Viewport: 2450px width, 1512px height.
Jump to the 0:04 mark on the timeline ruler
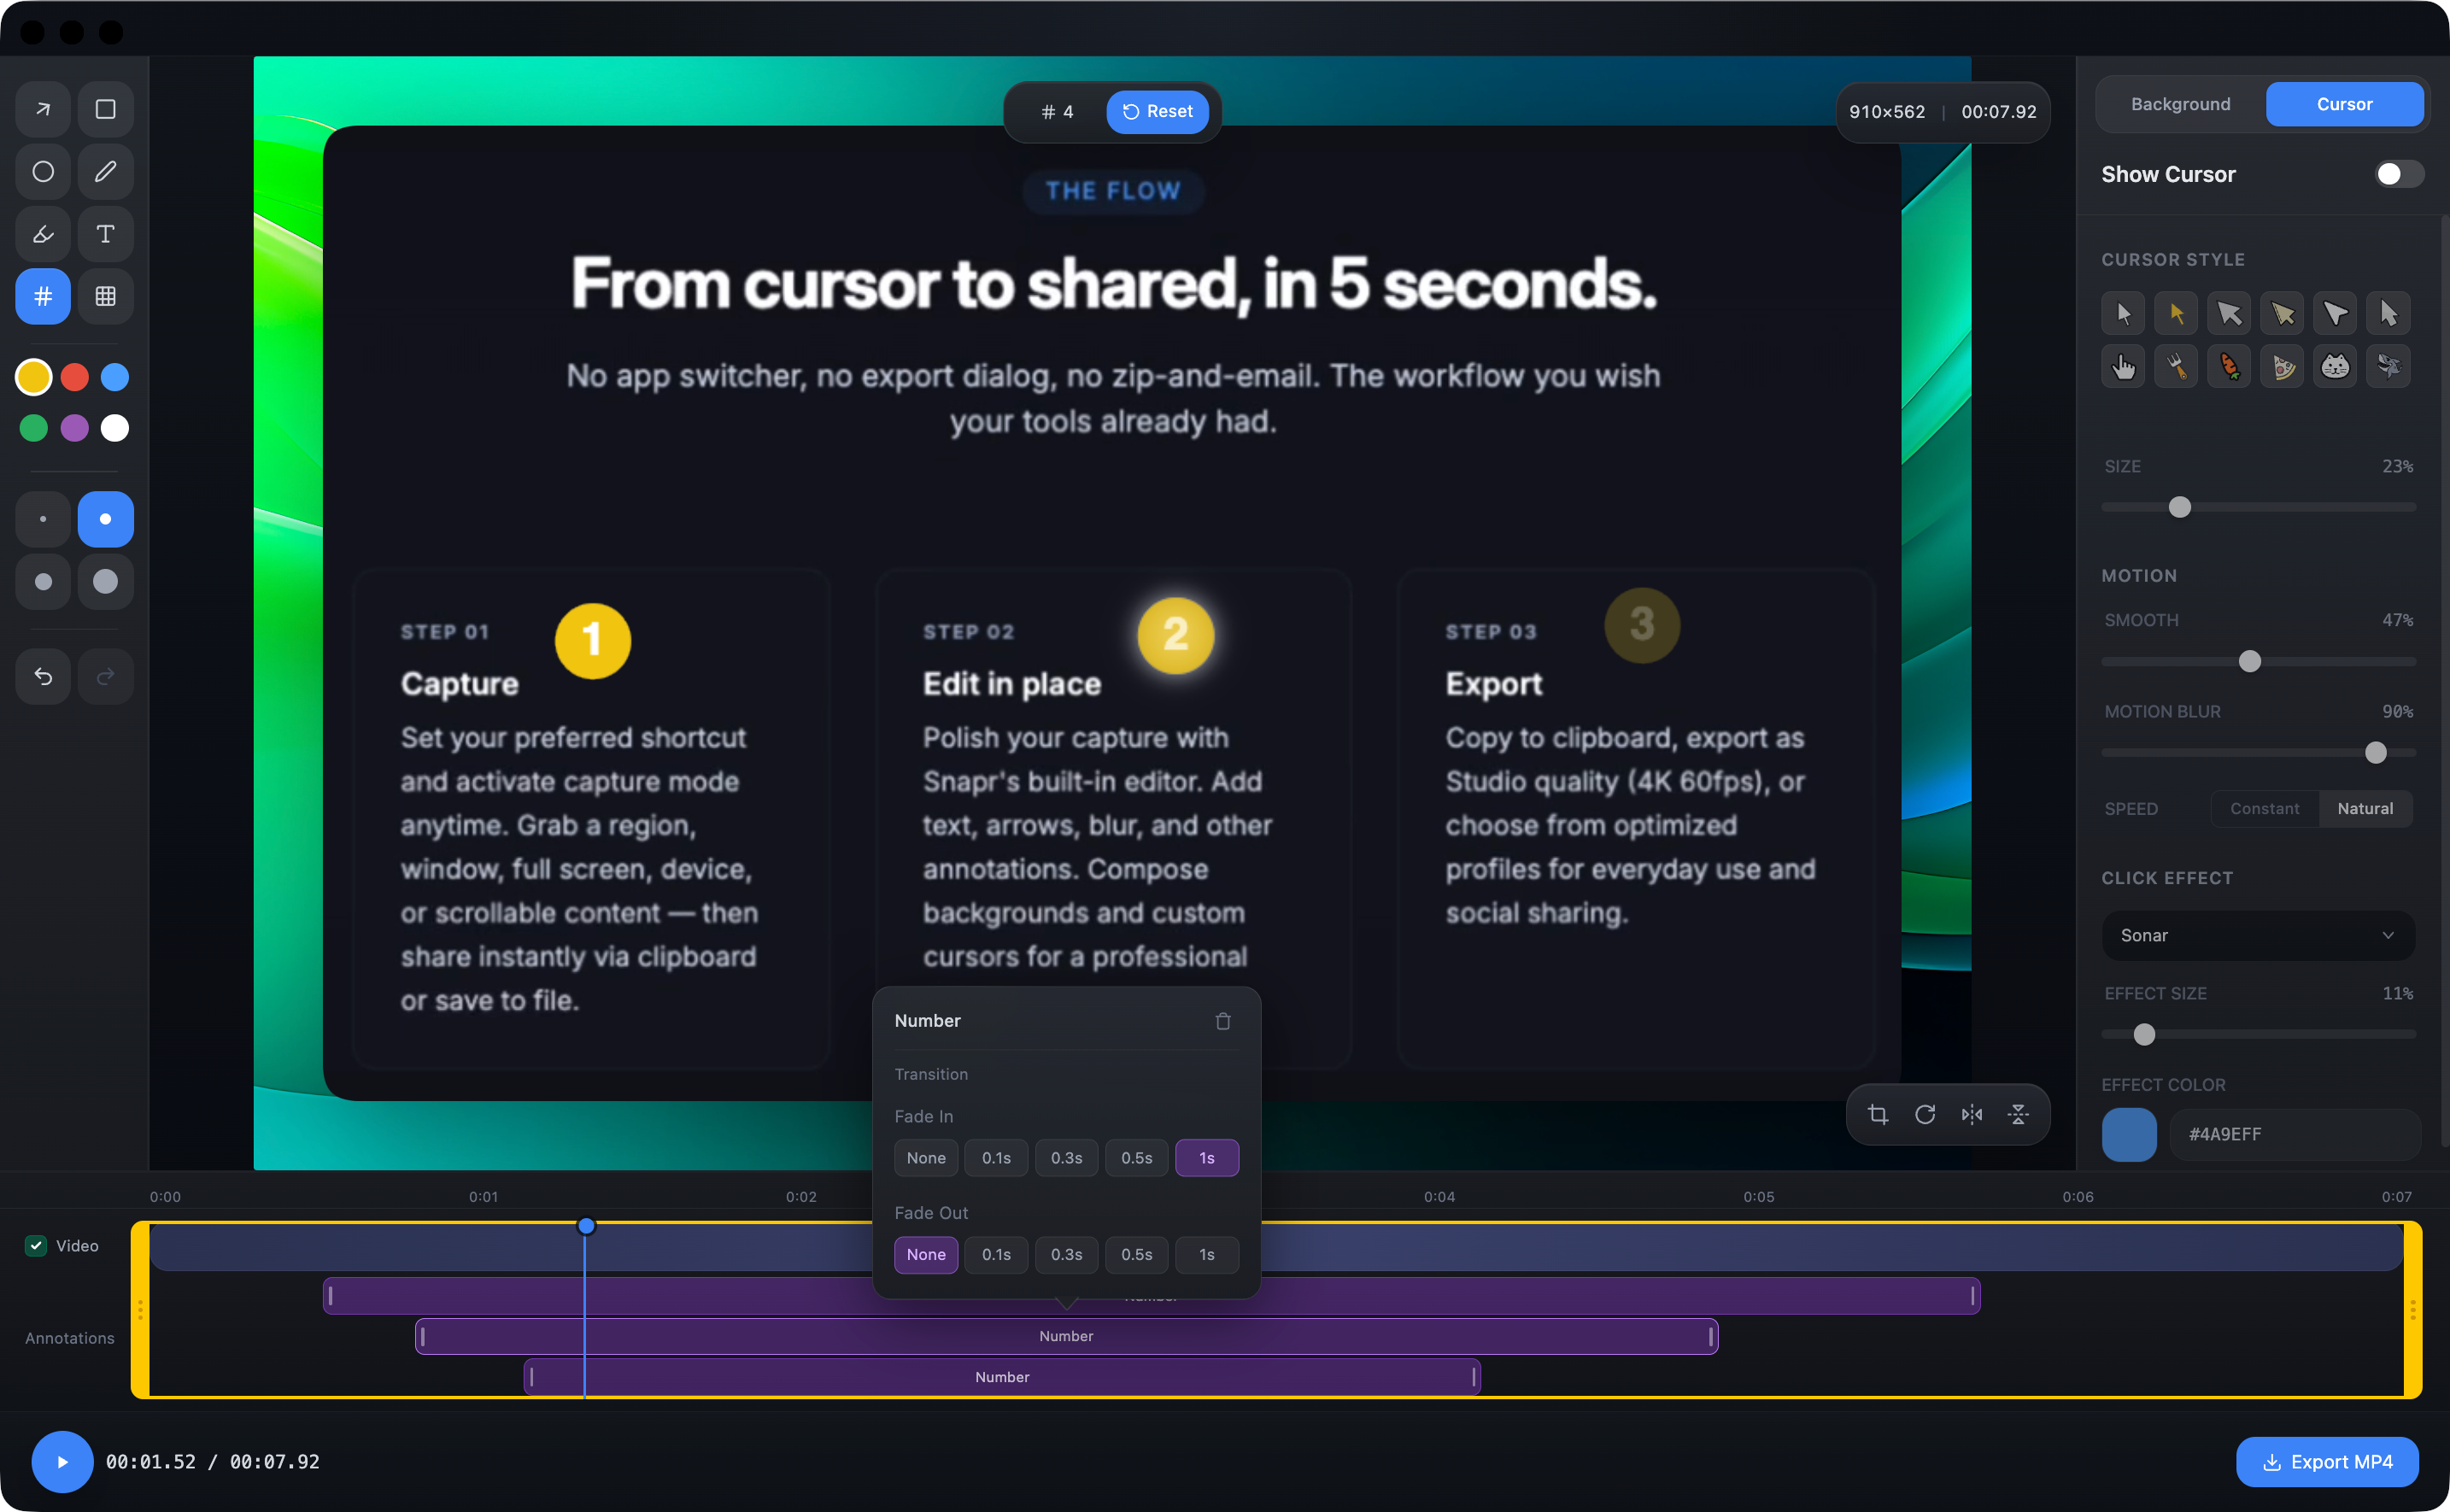point(1439,1197)
